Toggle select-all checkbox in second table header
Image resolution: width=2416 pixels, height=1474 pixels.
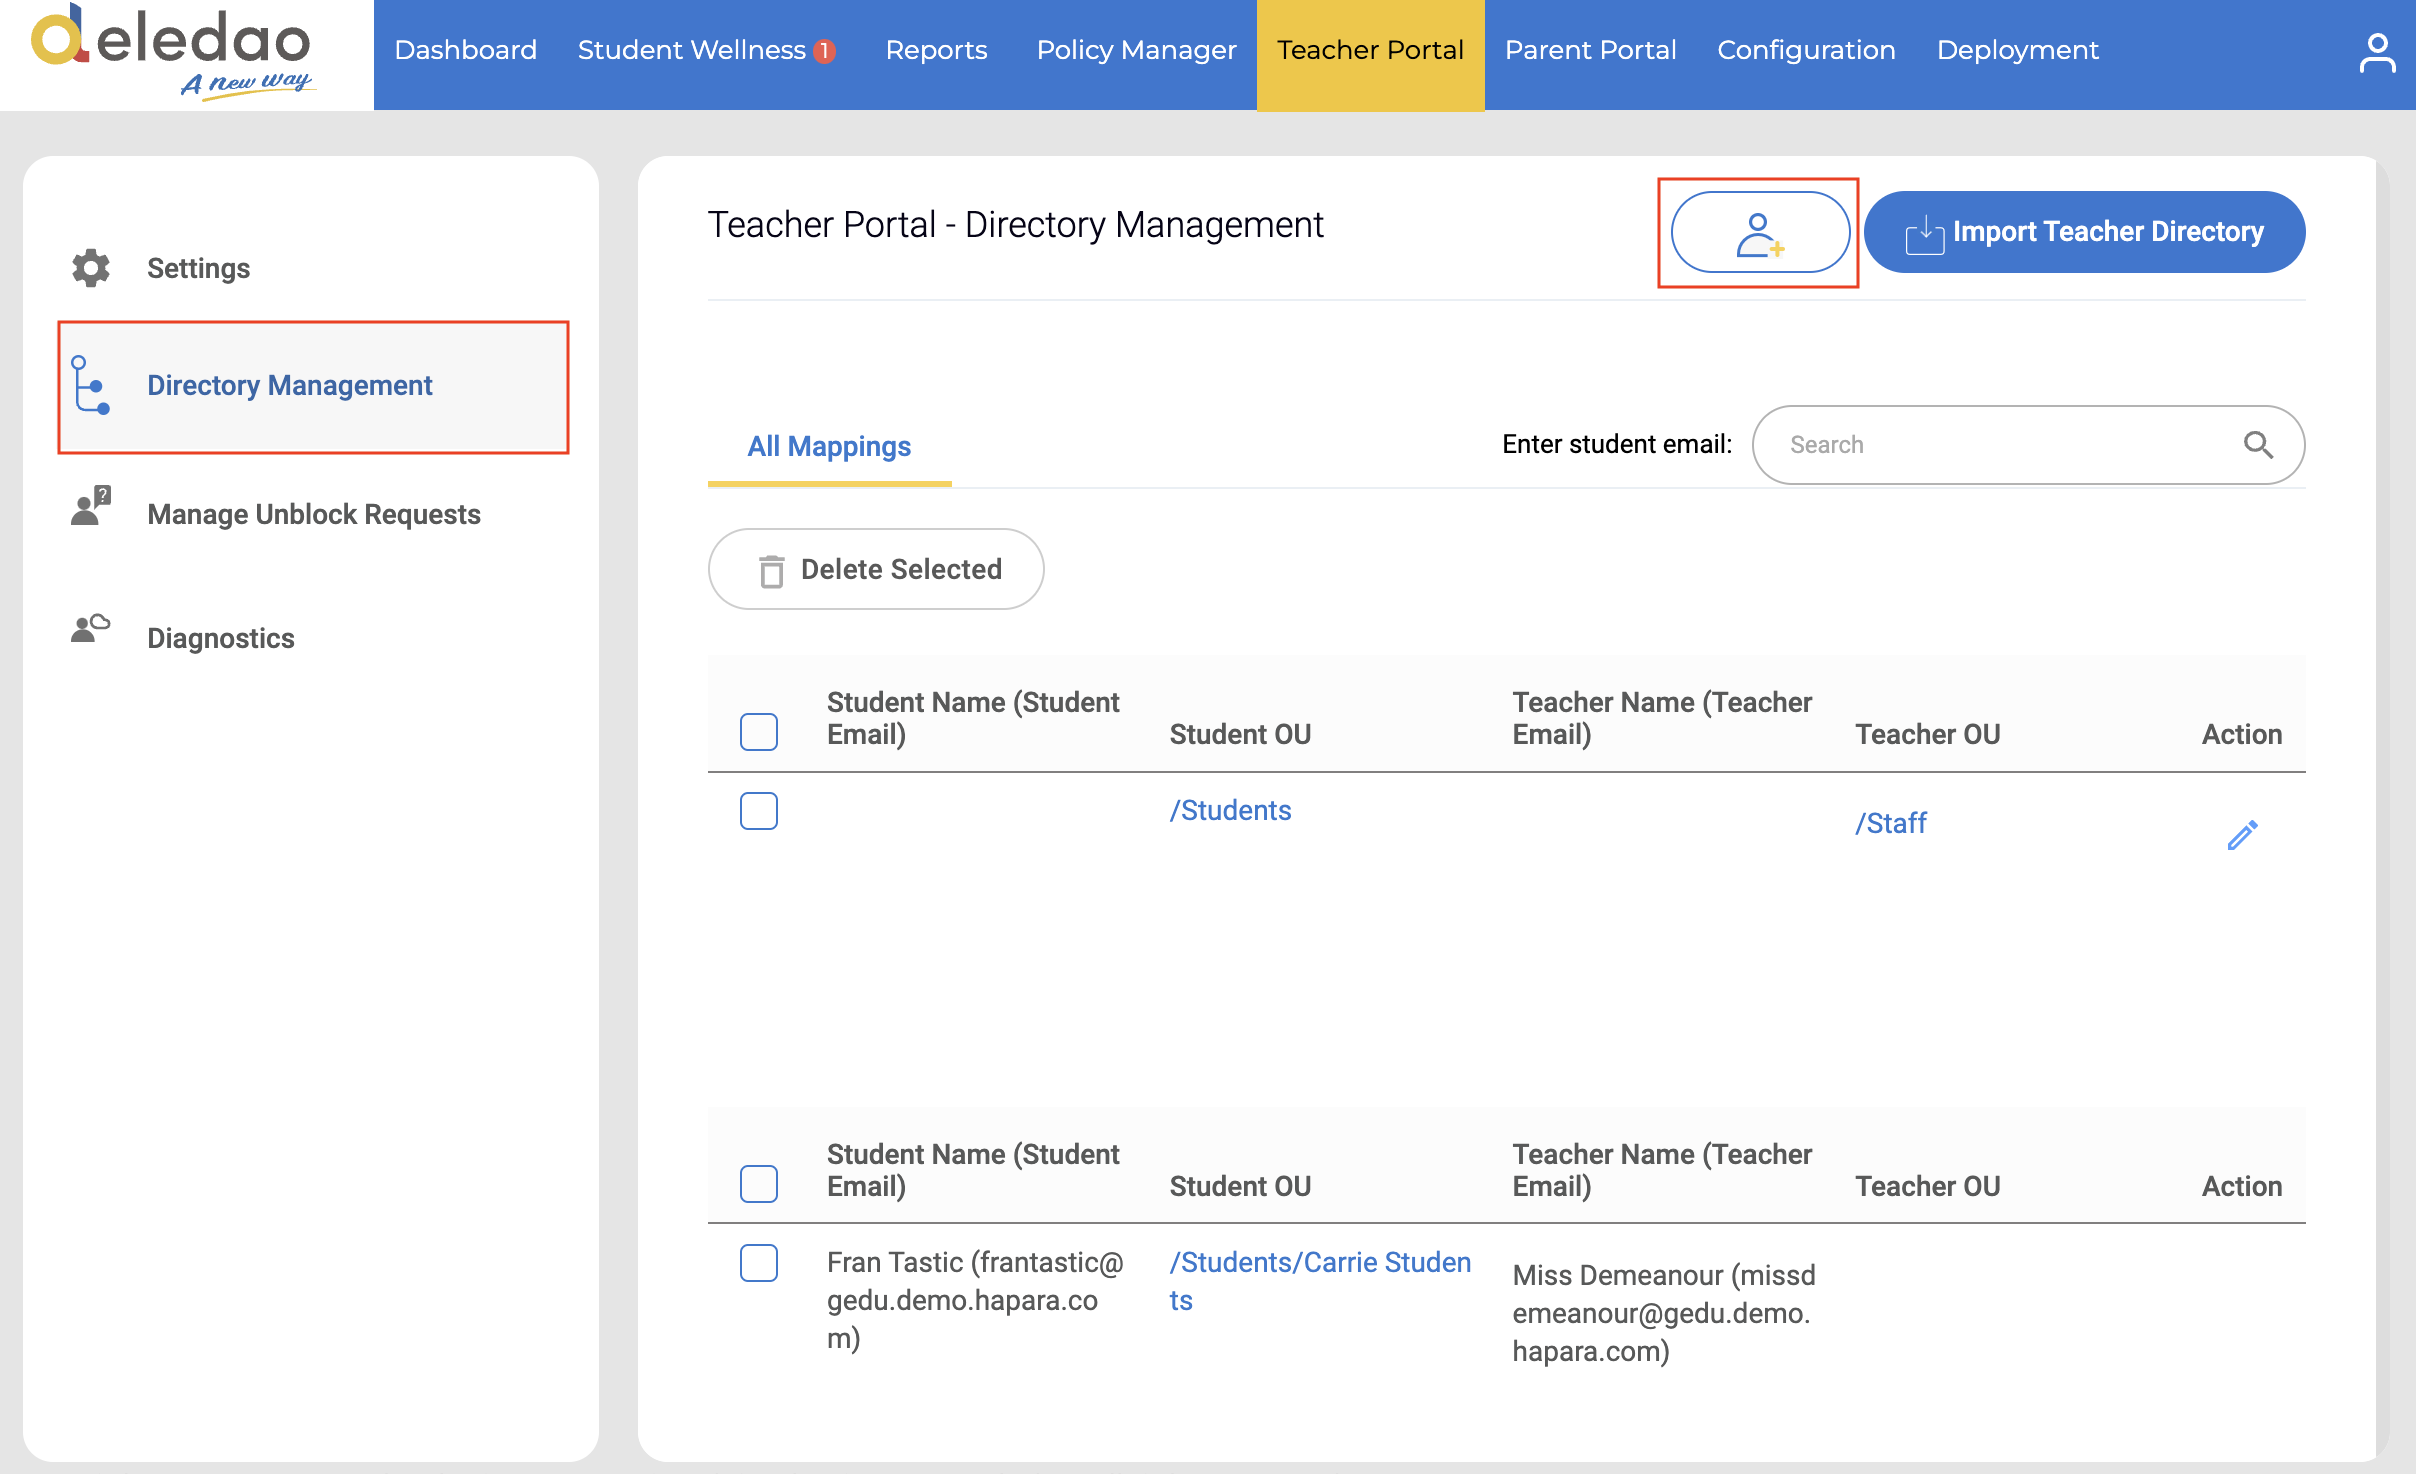pos(759,1184)
